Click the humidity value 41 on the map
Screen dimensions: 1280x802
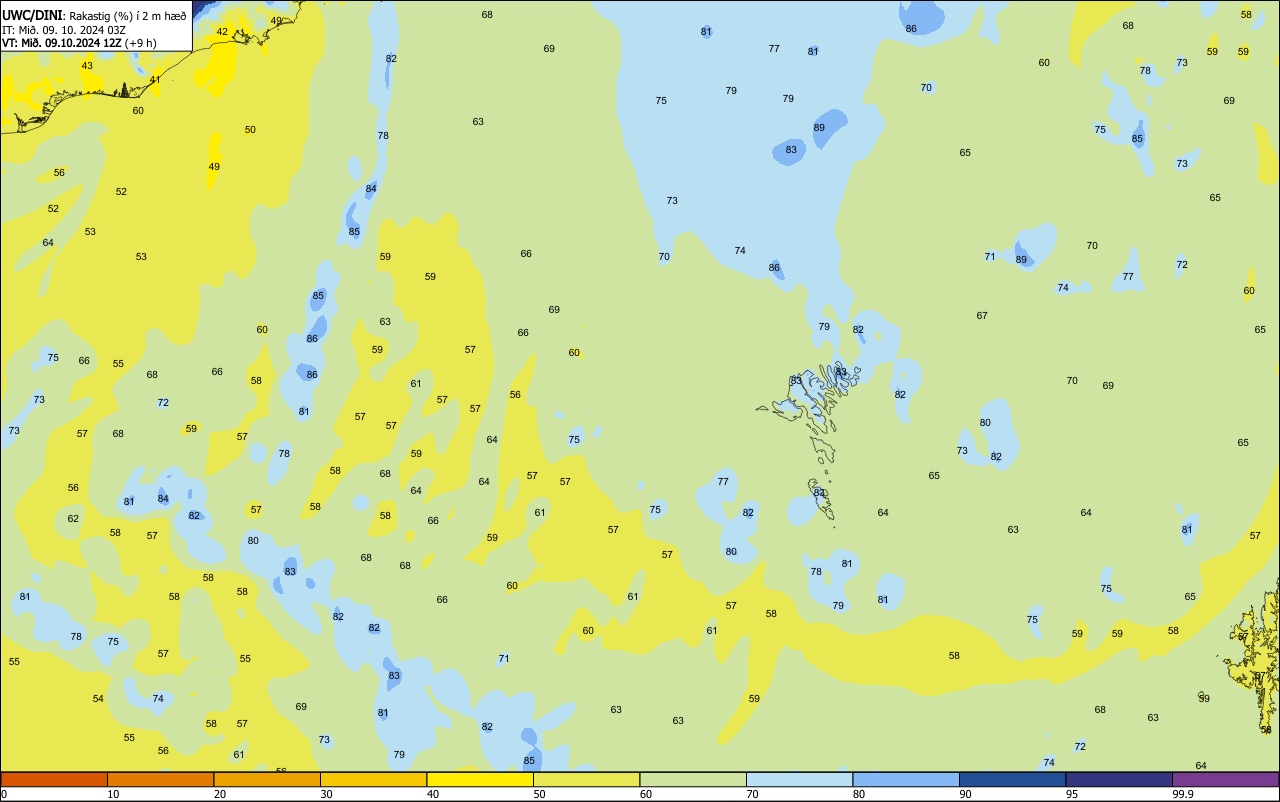(x=155, y=79)
